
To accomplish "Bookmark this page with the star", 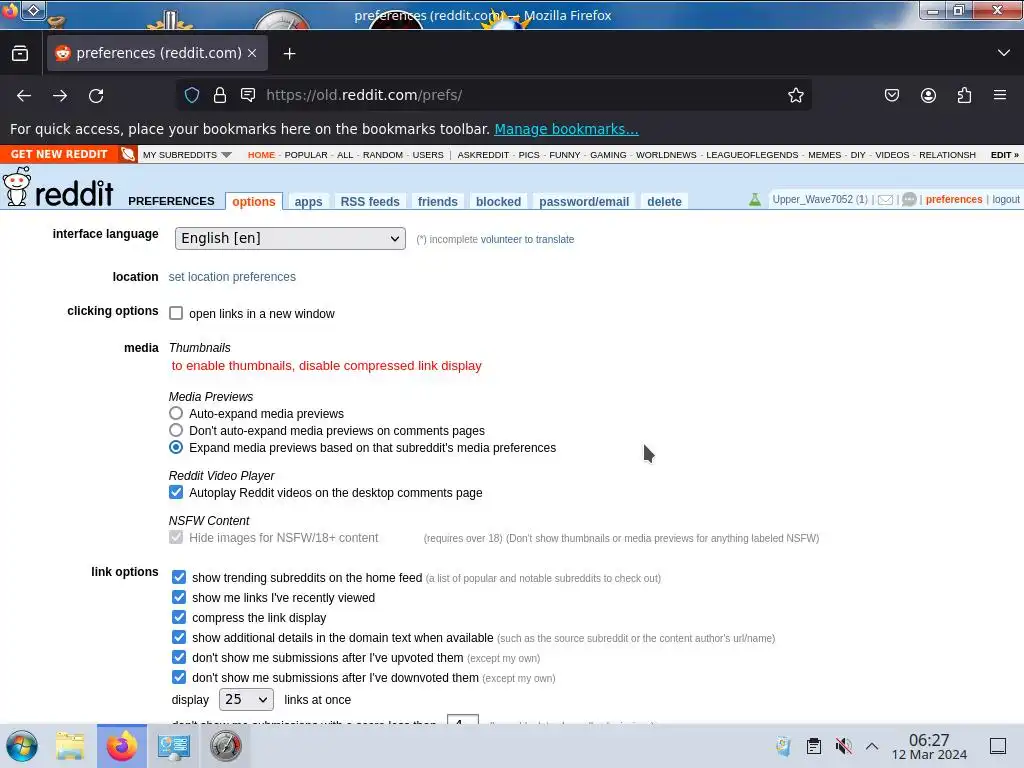I will (795, 95).
